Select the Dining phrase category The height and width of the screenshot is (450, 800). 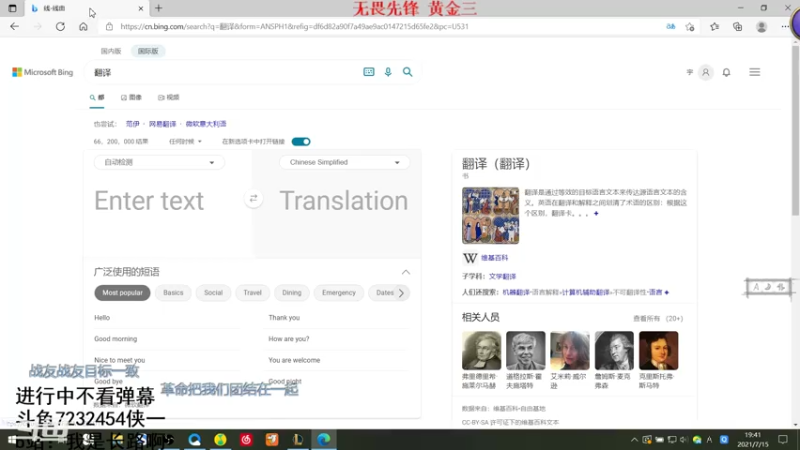pyautogui.click(x=292, y=293)
